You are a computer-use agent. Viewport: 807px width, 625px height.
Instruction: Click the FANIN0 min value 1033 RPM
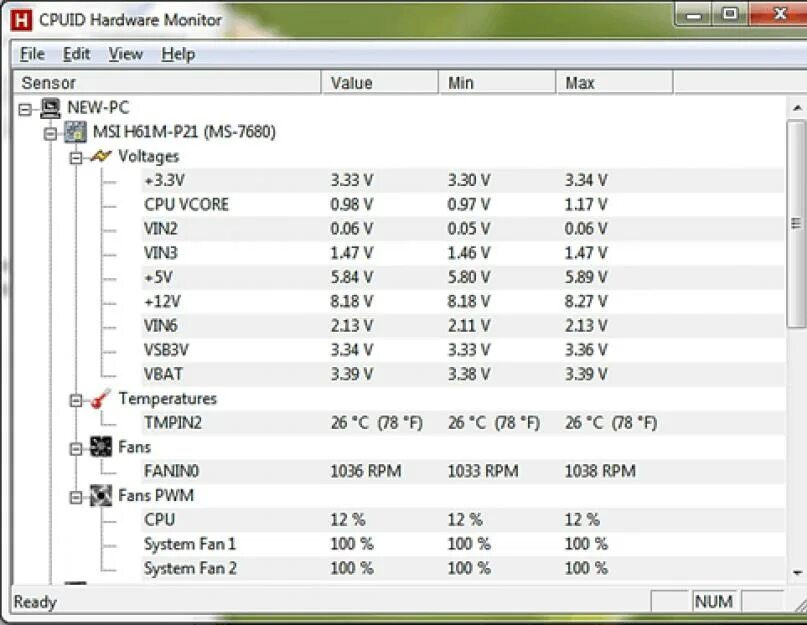click(x=483, y=471)
